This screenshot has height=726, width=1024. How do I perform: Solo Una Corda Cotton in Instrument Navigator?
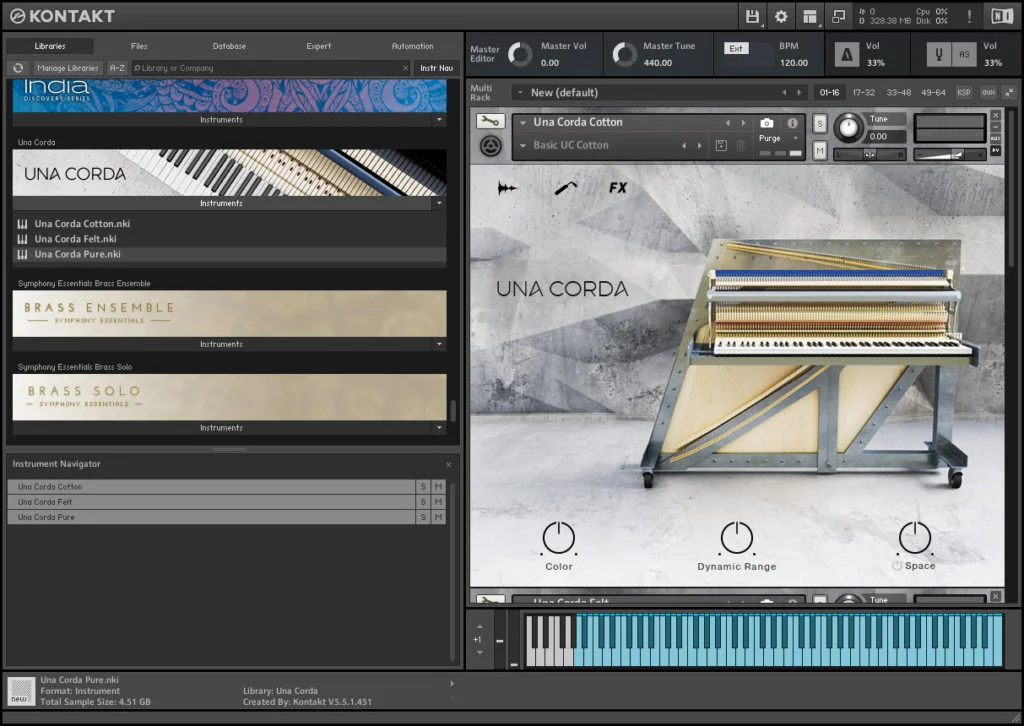423,487
